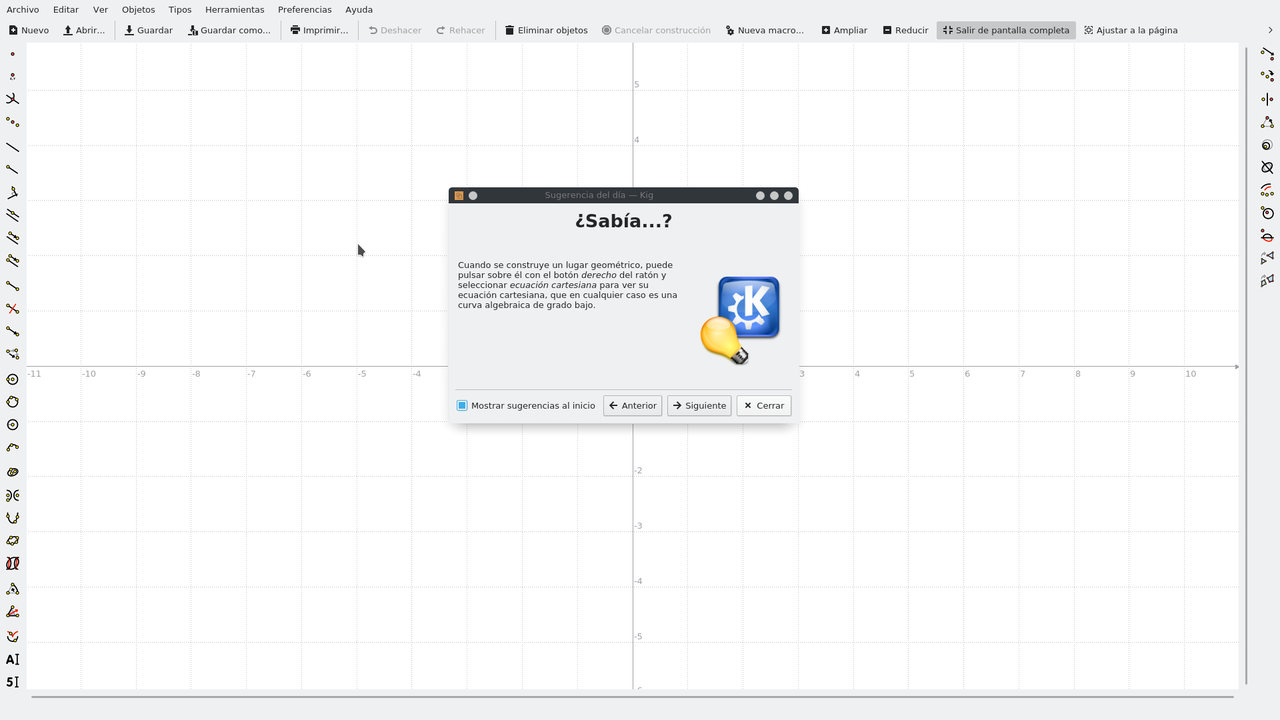Click the Siguiente button in the tip dialog
Image resolution: width=1280 pixels, height=720 pixels.
pos(699,405)
